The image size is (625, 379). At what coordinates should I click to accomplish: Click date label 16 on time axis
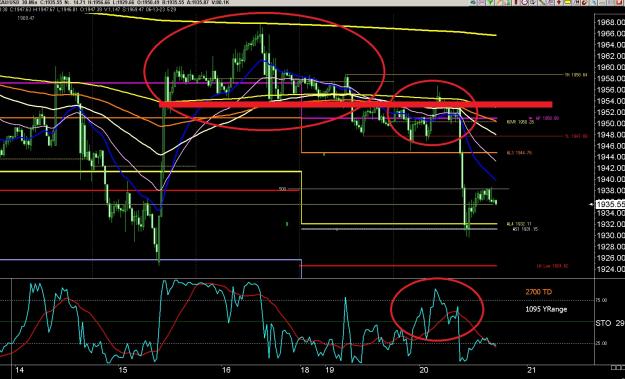pyautogui.click(x=226, y=370)
